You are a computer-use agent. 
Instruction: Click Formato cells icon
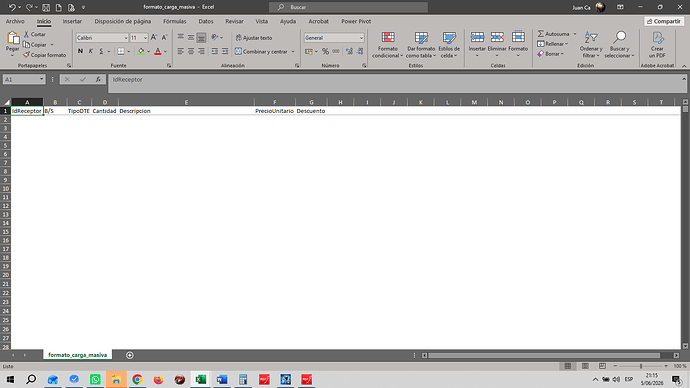coord(518,37)
